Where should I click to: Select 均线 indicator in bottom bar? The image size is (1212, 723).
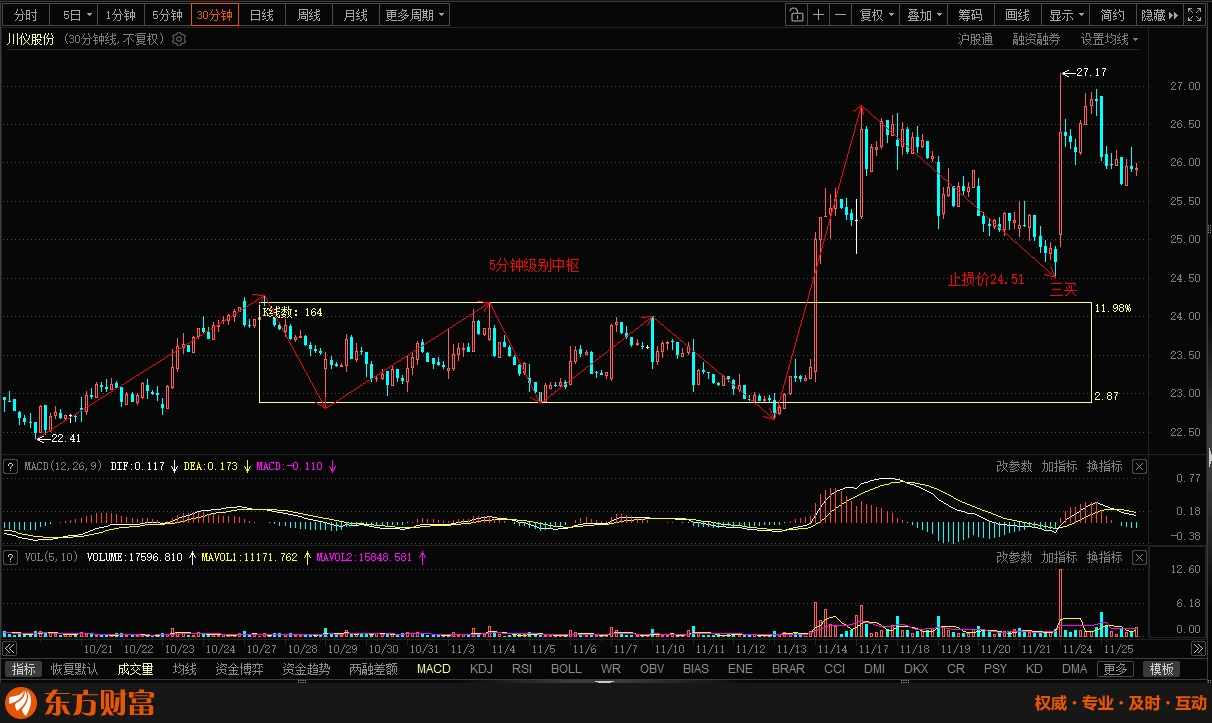(x=184, y=669)
